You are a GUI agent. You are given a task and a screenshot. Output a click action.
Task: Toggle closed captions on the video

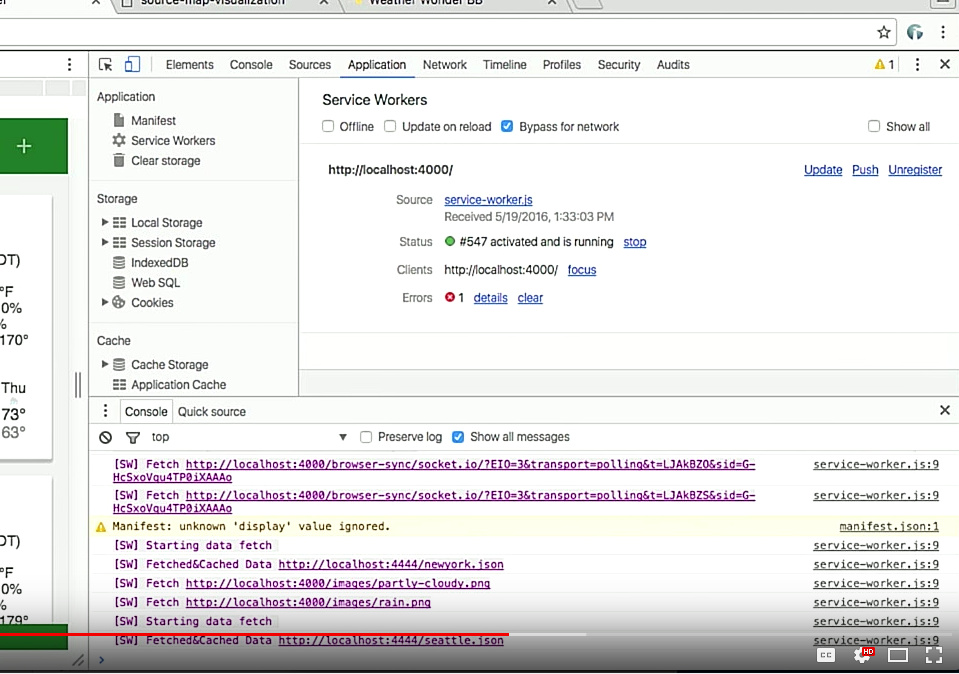point(826,655)
